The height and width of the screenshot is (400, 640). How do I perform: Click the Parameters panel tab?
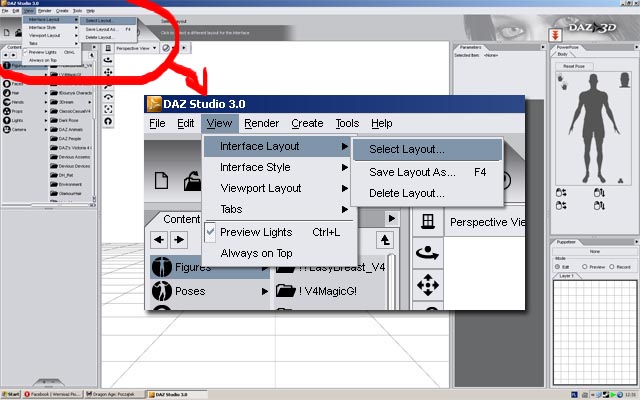[470, 47]
